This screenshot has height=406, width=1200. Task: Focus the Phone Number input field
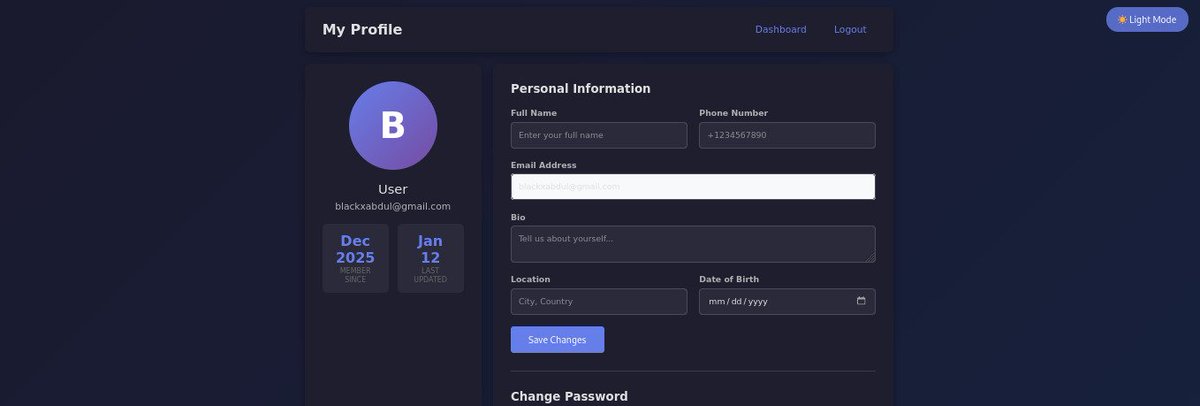pyautogui.click(x=787, y=135)
